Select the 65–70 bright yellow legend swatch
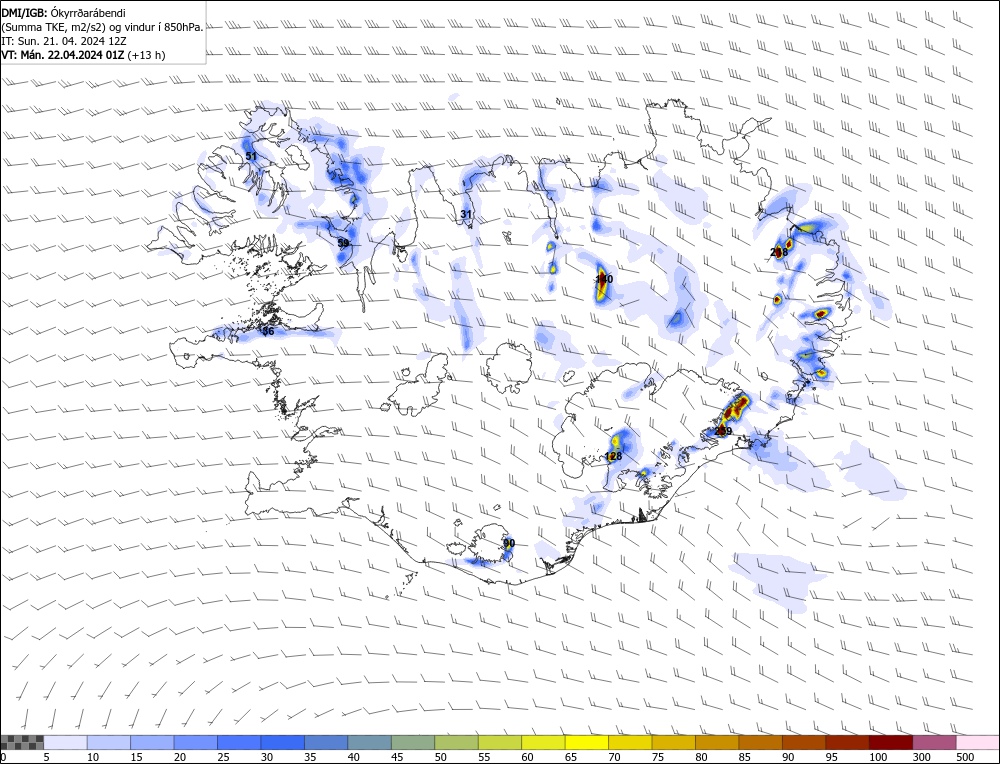The height and width of the screenshot is (764, 1000). click(587, 742)
